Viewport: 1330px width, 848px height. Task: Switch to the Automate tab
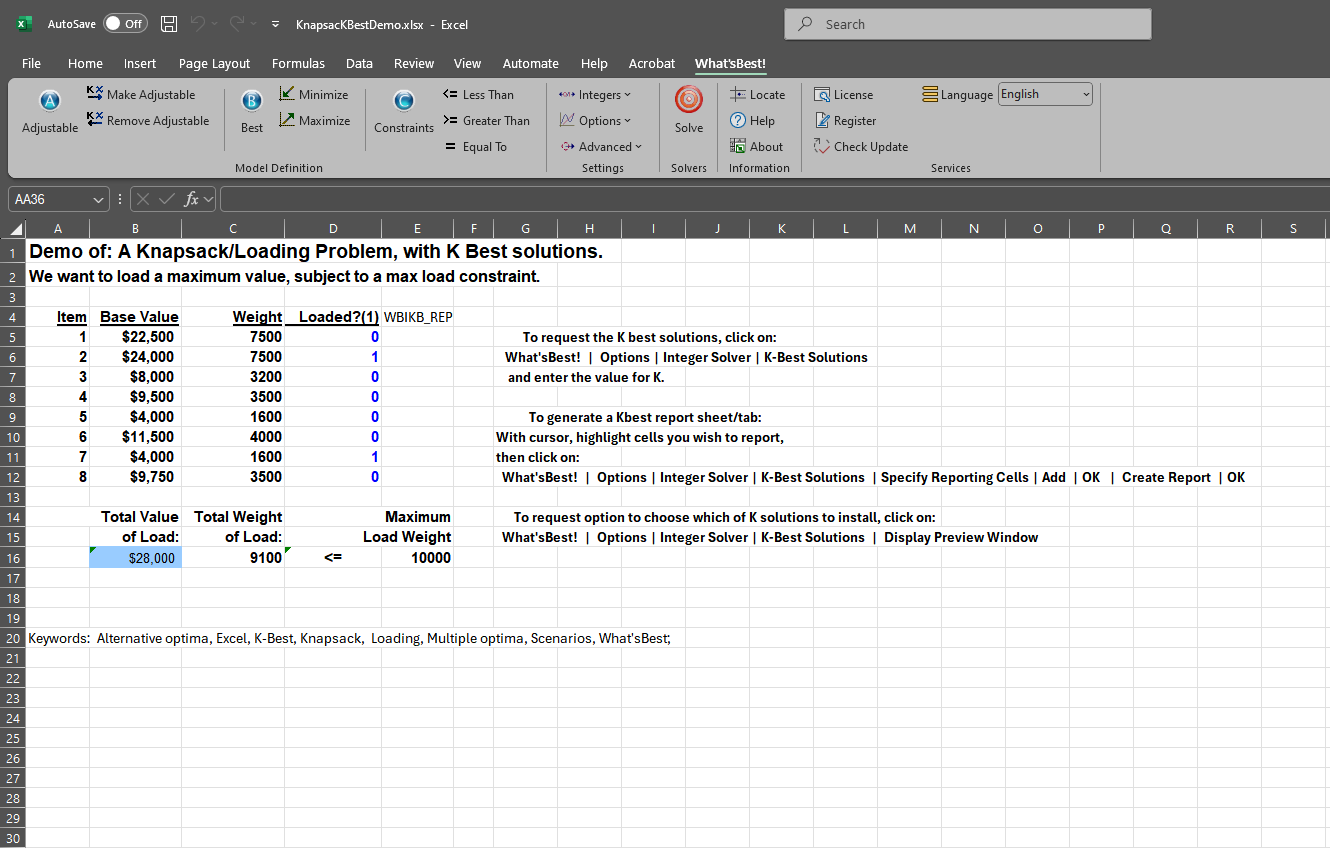click(x=530, y=63)
